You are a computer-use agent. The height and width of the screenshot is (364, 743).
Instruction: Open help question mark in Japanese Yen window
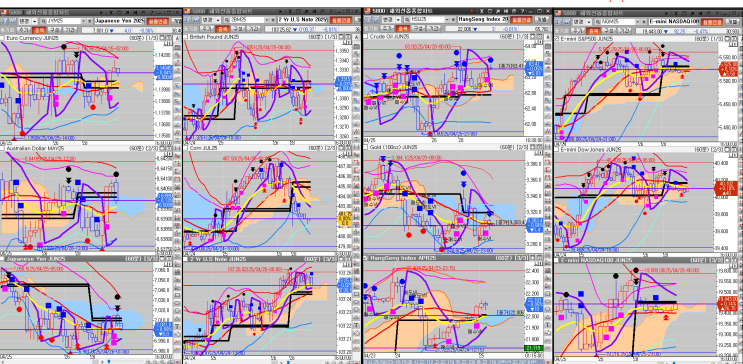pyautogui.click(x=152, y=13)
